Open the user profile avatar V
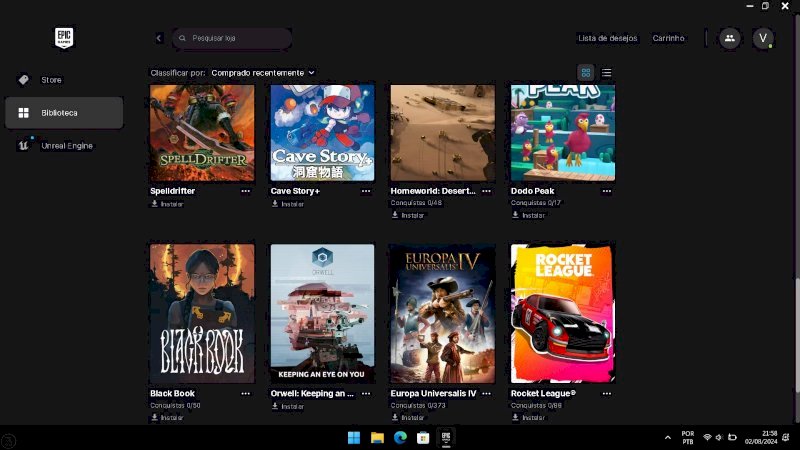Screen dimensions: 800x450 click(763, 38)
